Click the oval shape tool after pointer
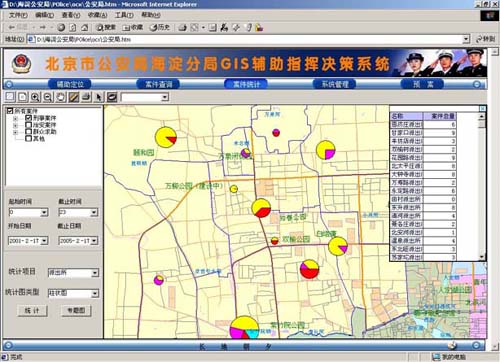Viewport: 500px width, 362px height. (112, 97)
